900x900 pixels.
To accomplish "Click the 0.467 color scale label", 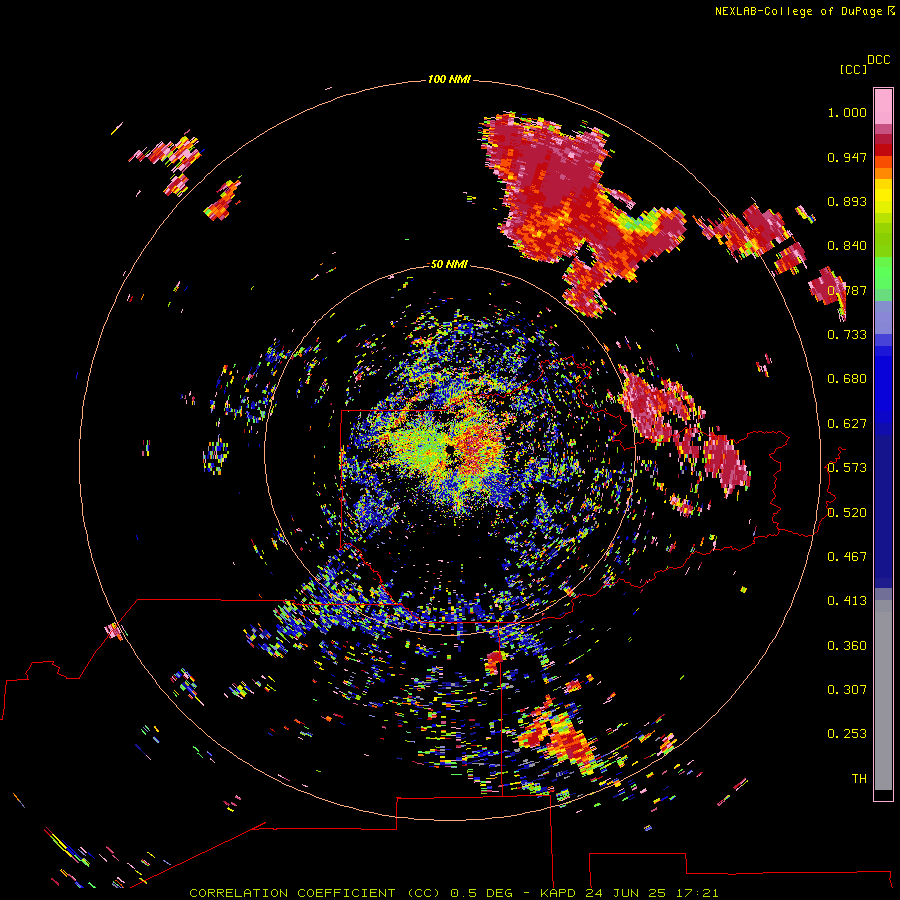I will (x=847, y=557).
